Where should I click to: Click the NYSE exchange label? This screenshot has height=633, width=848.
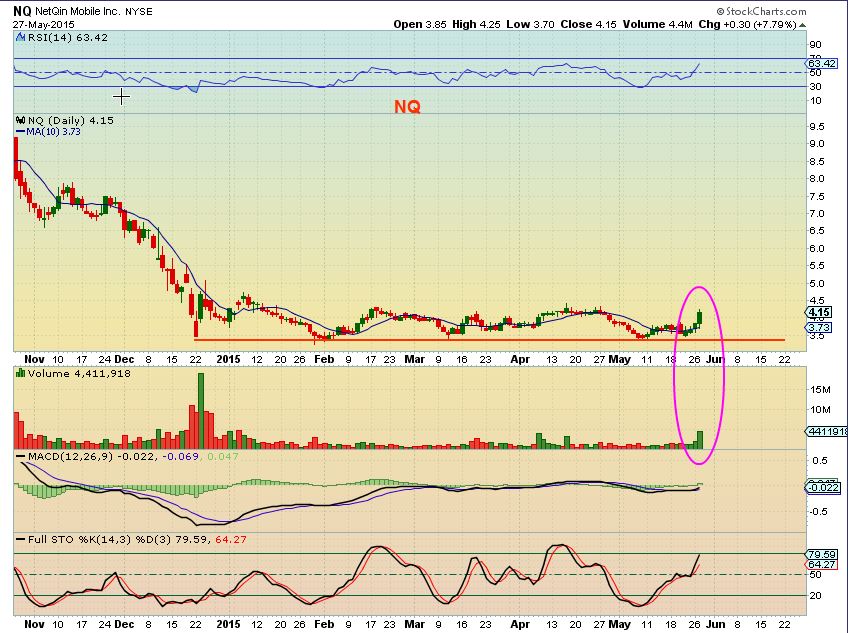tap(138, 11)
